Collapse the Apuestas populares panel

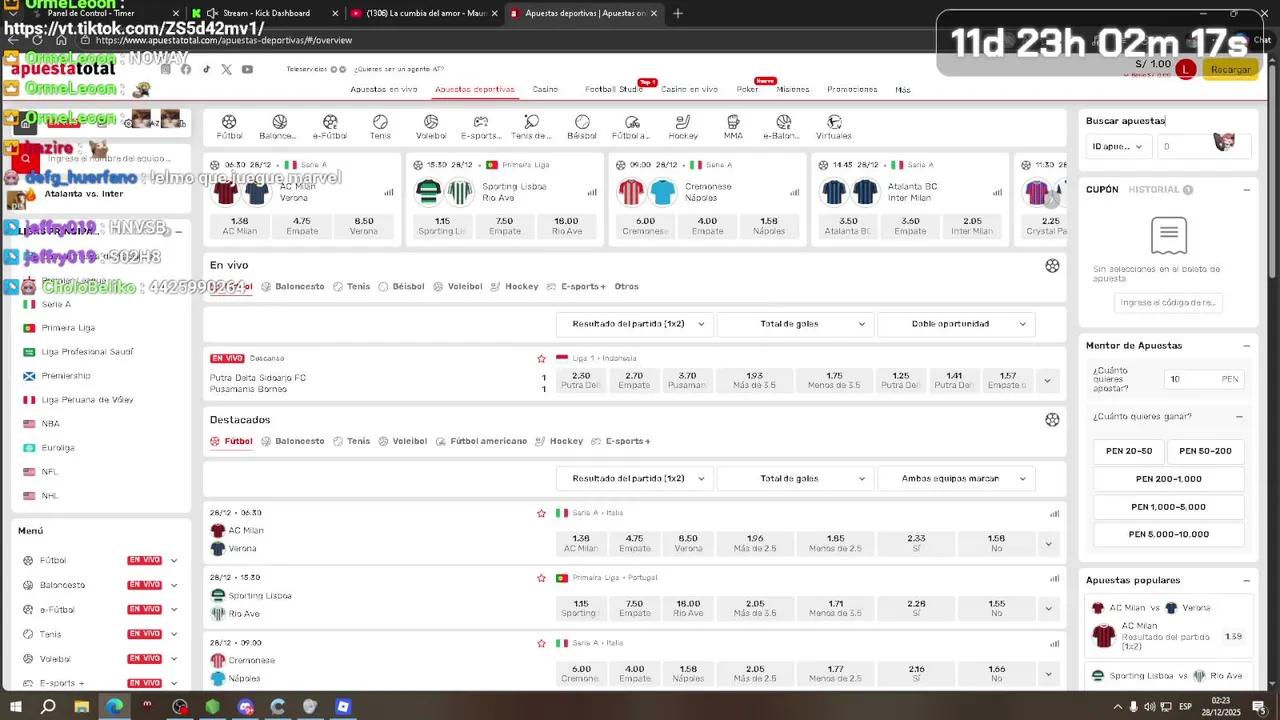click(1246, 581)
